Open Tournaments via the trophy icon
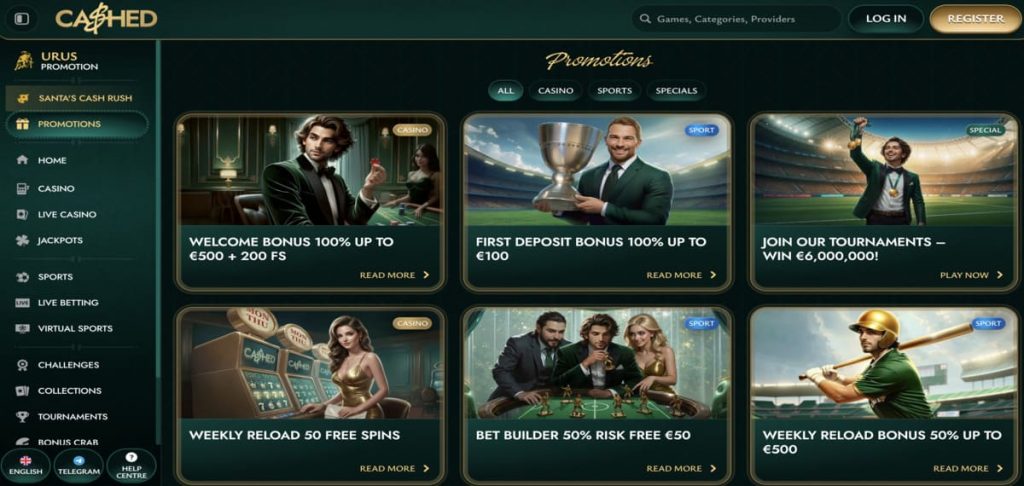 pyautogui.click(x=22, y=417)
